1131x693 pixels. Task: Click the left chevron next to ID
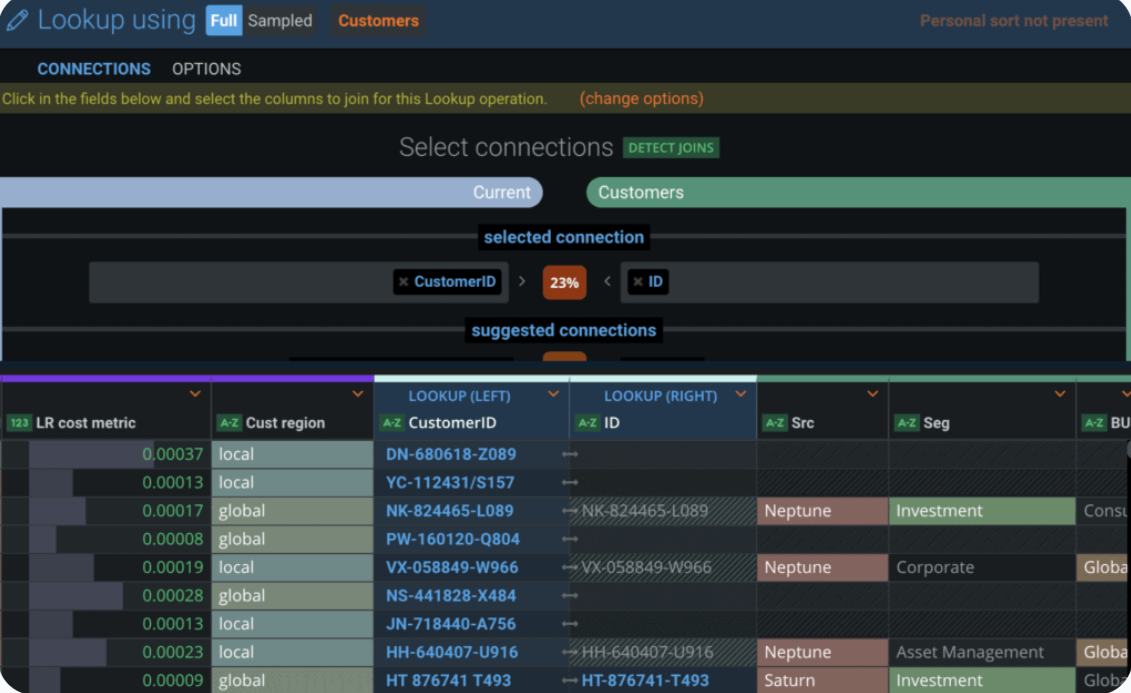tap(607, 281)
